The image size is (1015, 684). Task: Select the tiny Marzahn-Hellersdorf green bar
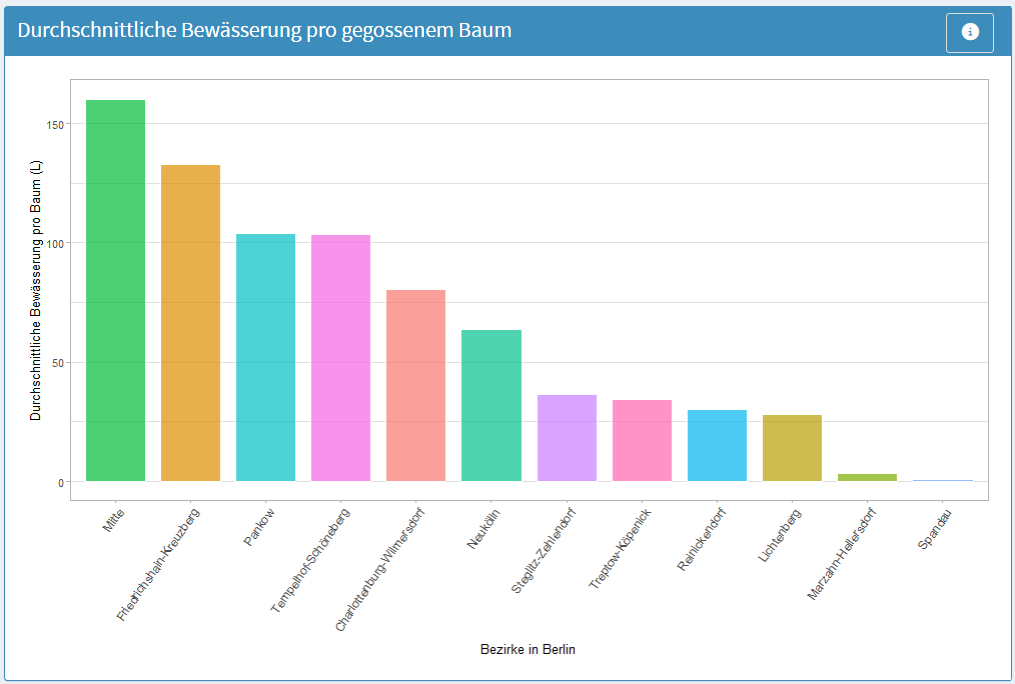point(867,478)
